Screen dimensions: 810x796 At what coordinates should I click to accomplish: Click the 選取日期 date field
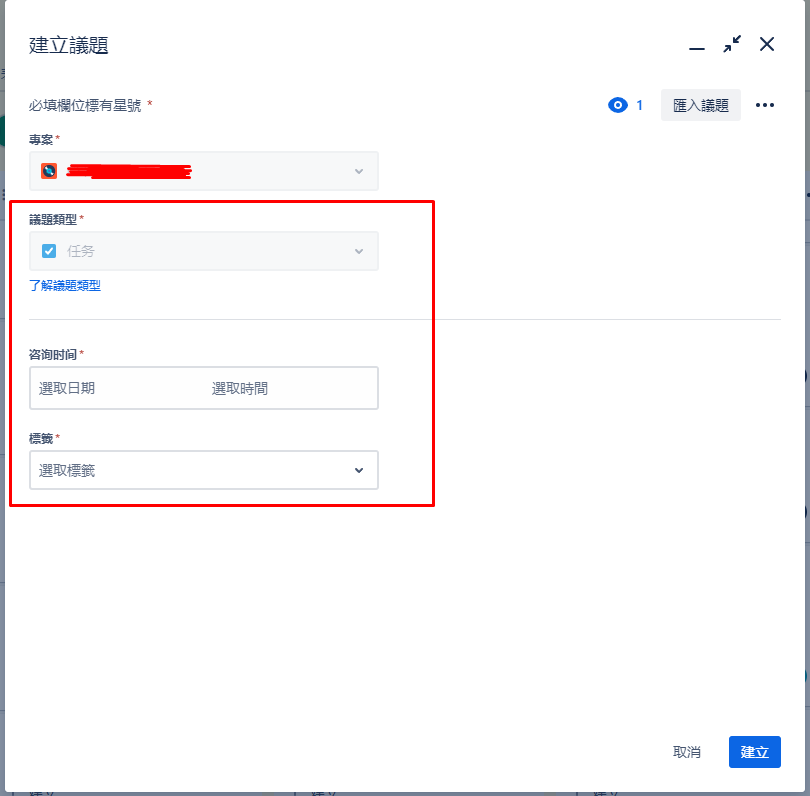67,388
